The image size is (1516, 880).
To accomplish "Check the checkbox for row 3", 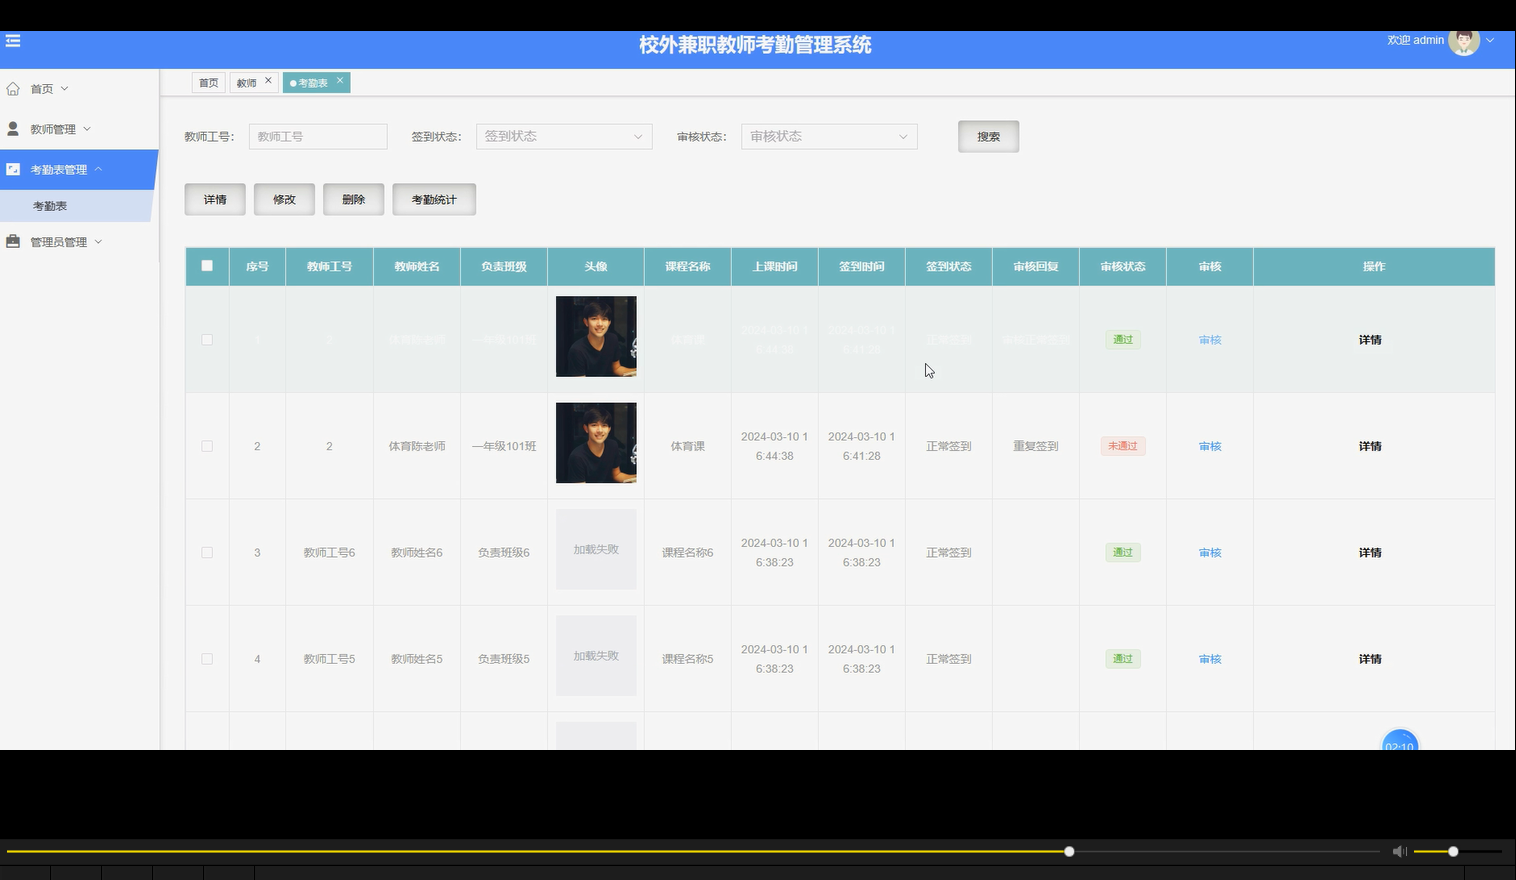I will point(207,552).
